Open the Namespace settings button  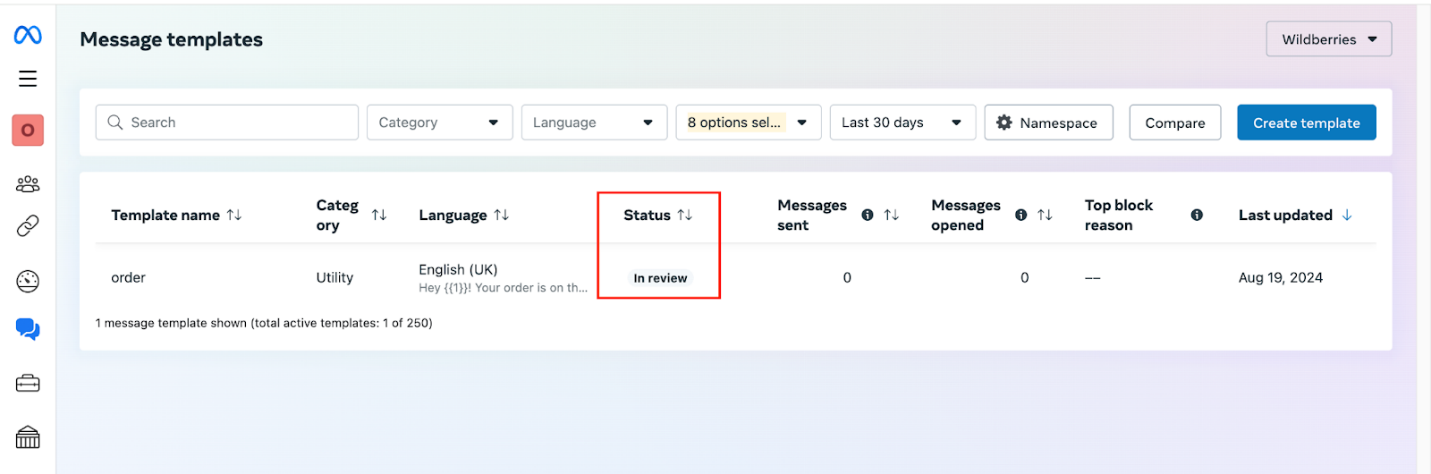1048,123
